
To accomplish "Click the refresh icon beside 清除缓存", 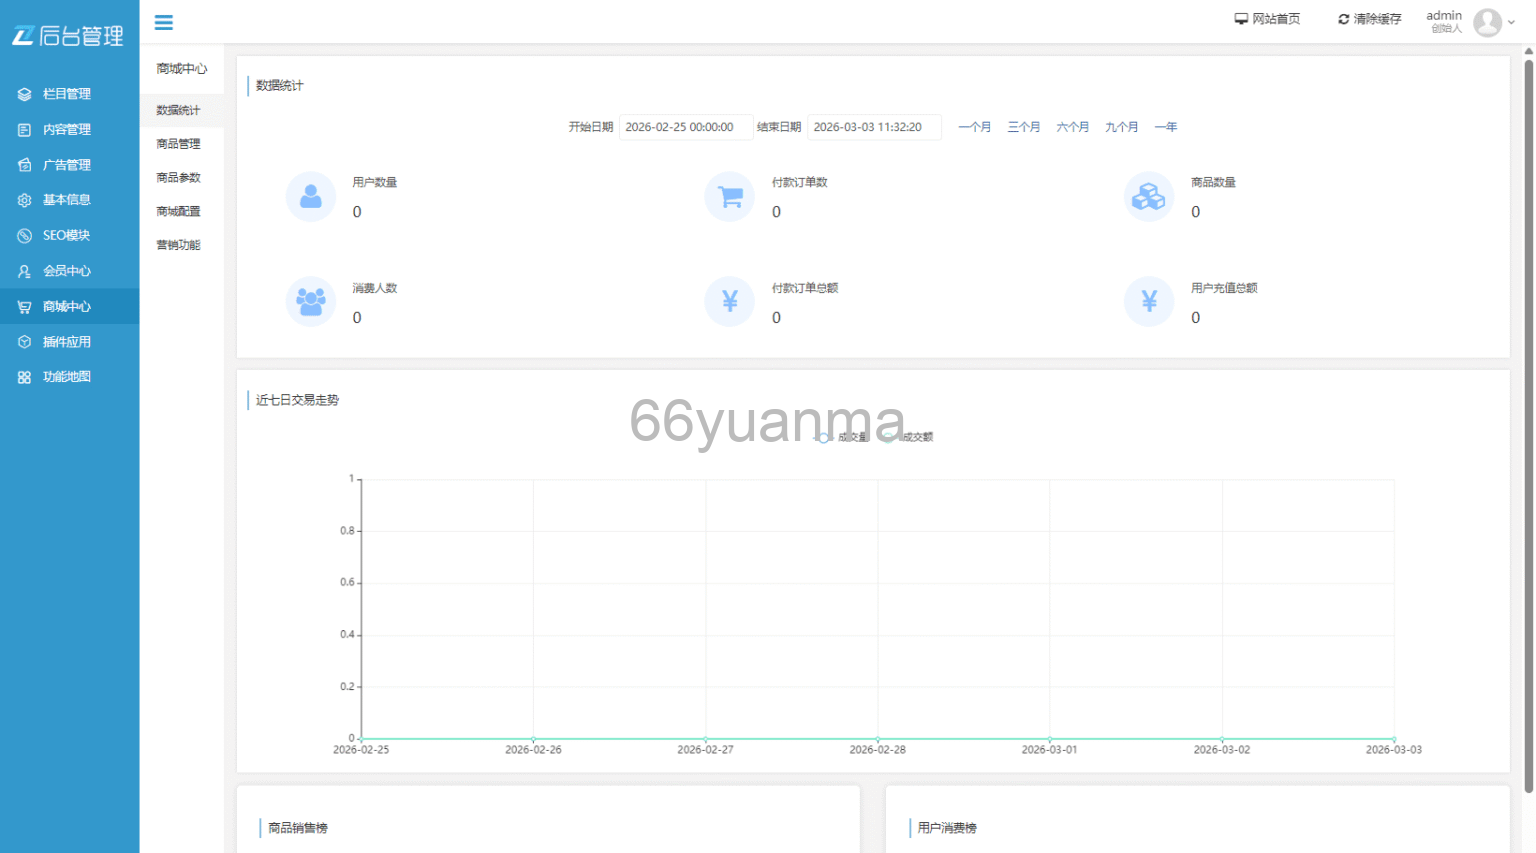I will pyautogui.click(x=1344, y=19).
